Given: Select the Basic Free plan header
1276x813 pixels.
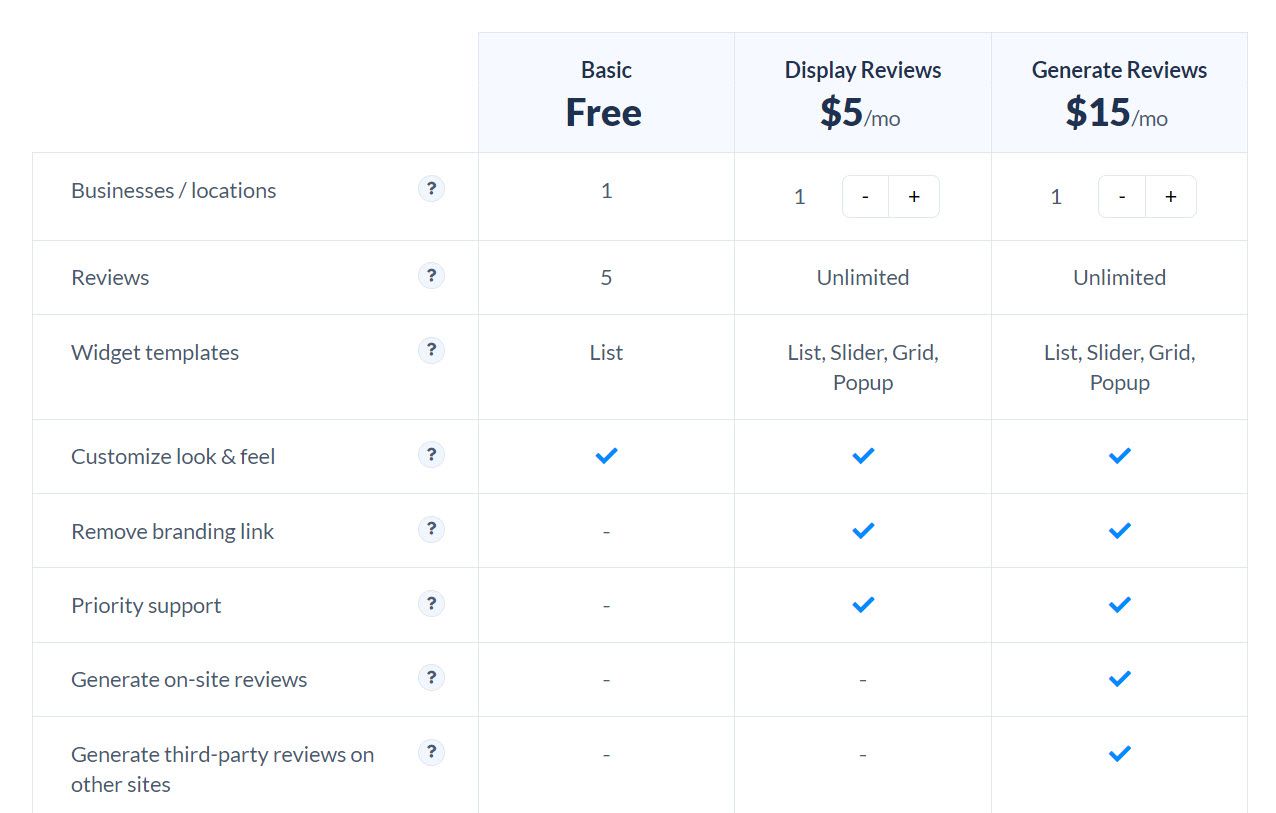Looking at the screenshot, I should [x=606, y=93].
